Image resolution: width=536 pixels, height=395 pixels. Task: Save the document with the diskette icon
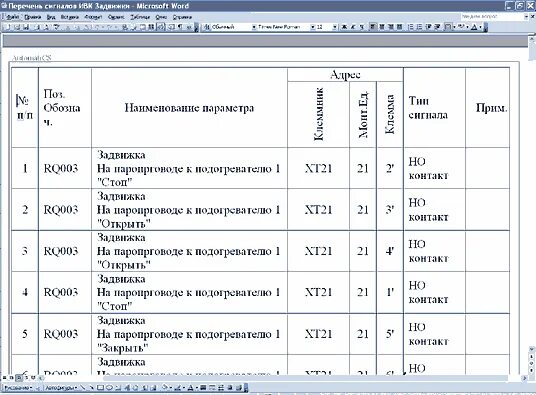(x=26, y=27)
